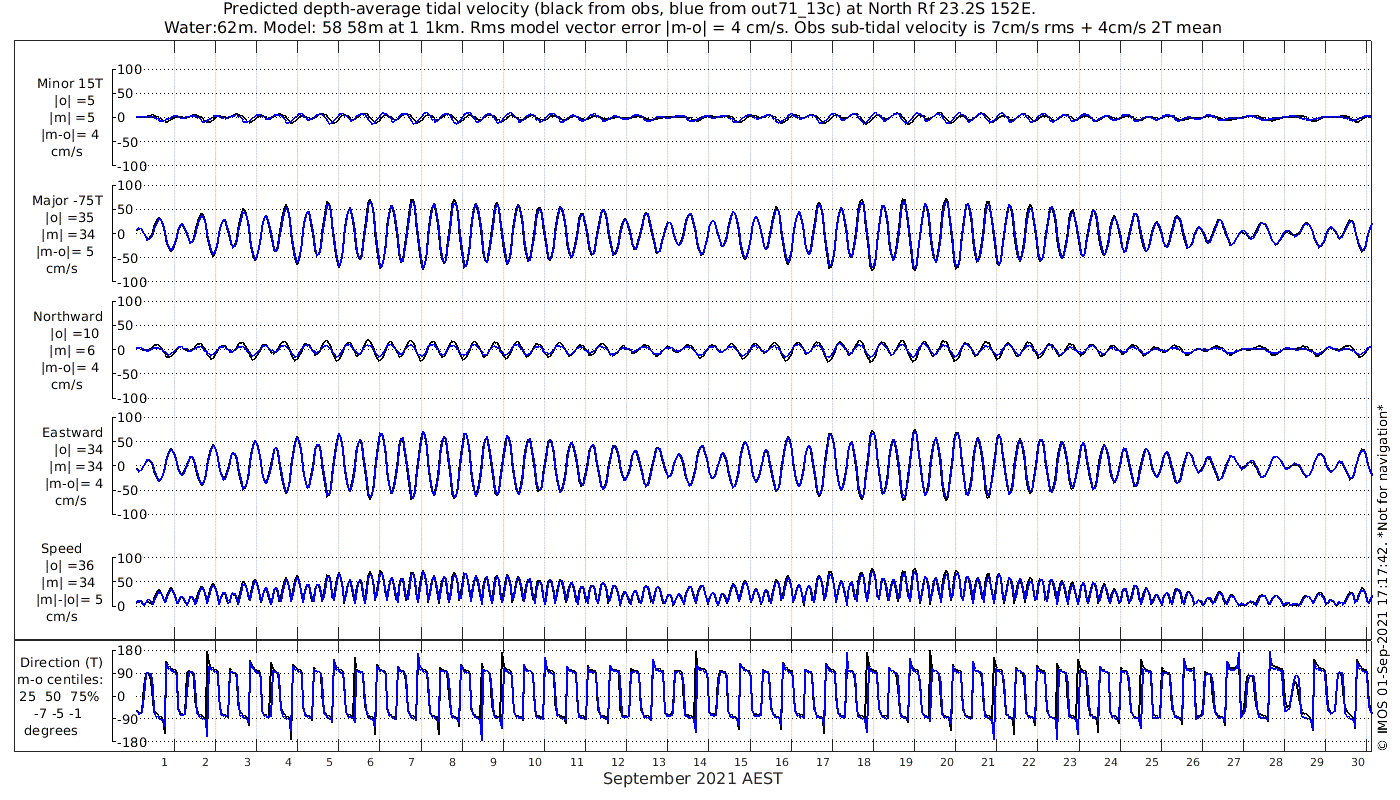Click the '-90' tick in the Direction panel
Viewport: 1400px width, 800px height.
click(128, 719)
